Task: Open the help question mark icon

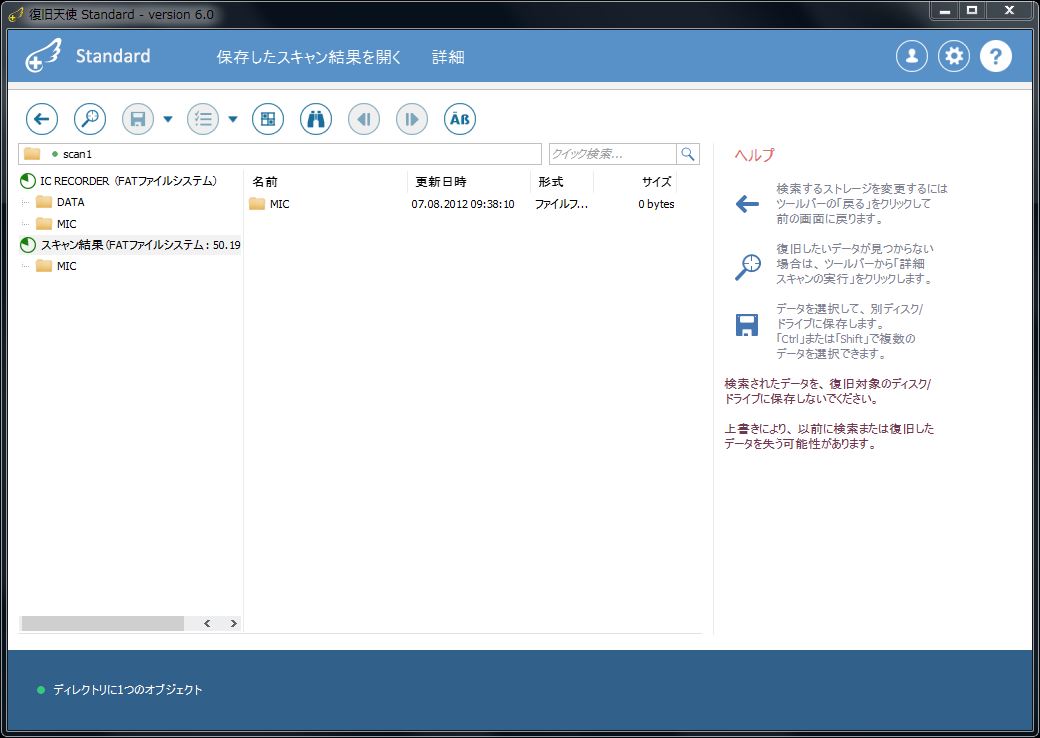Action: [996, 56]
